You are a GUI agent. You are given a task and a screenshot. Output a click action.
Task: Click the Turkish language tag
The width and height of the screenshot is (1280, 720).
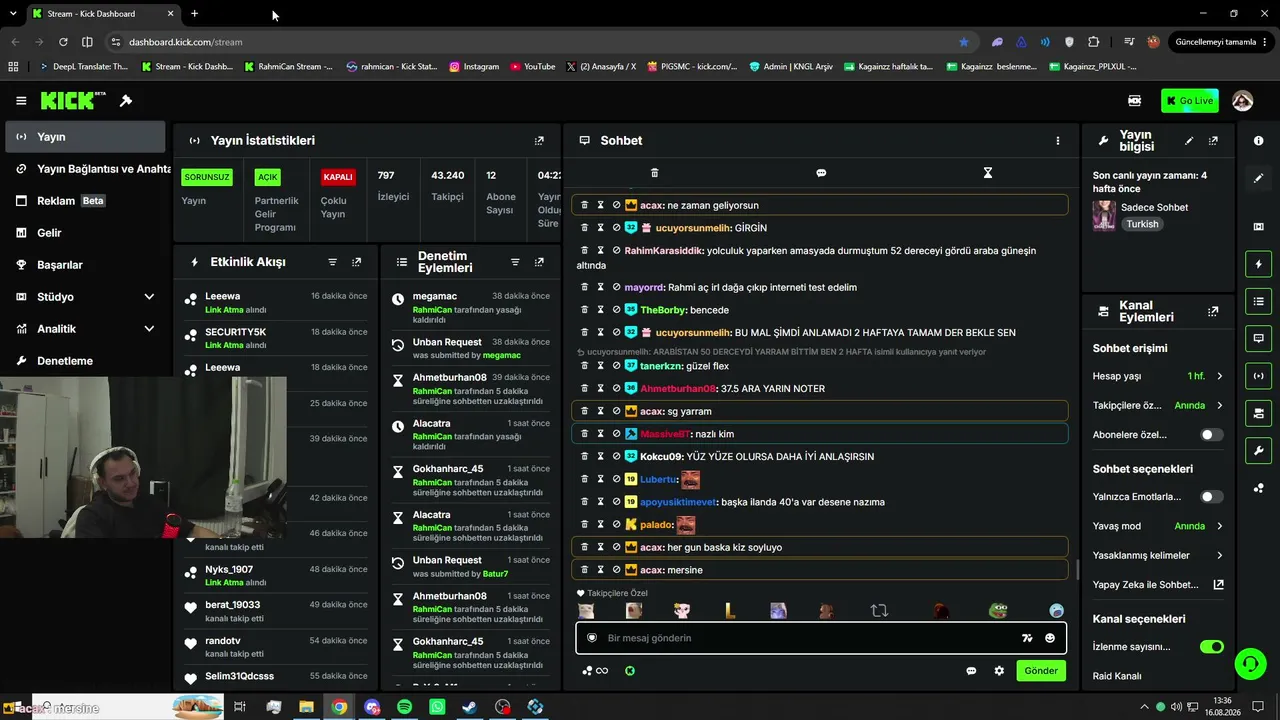[x=1142, y=224]
